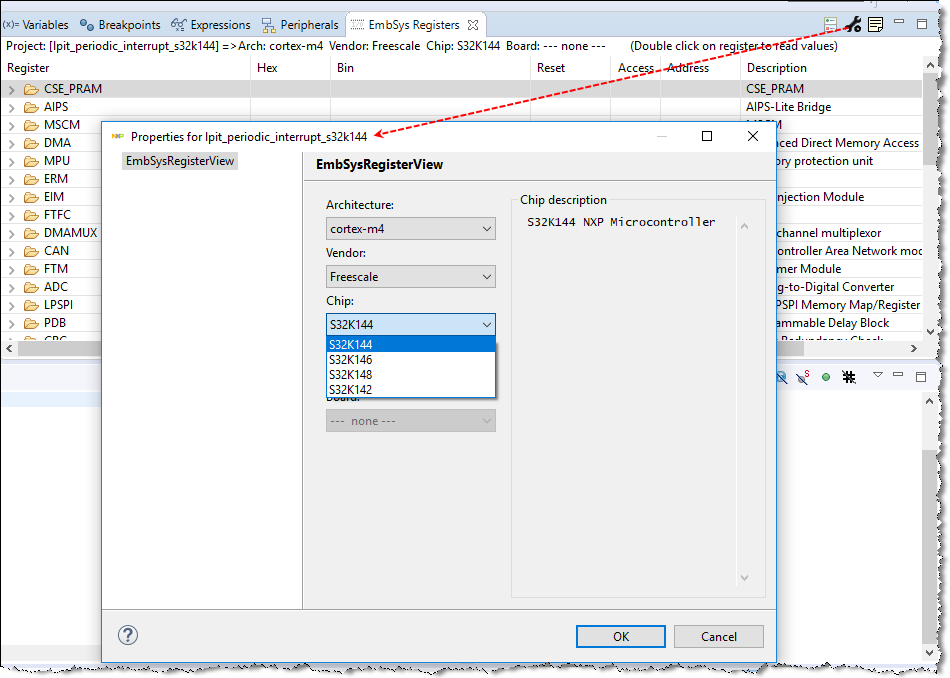Click the register view layout icon near toolbar

[x=831, y=22]
